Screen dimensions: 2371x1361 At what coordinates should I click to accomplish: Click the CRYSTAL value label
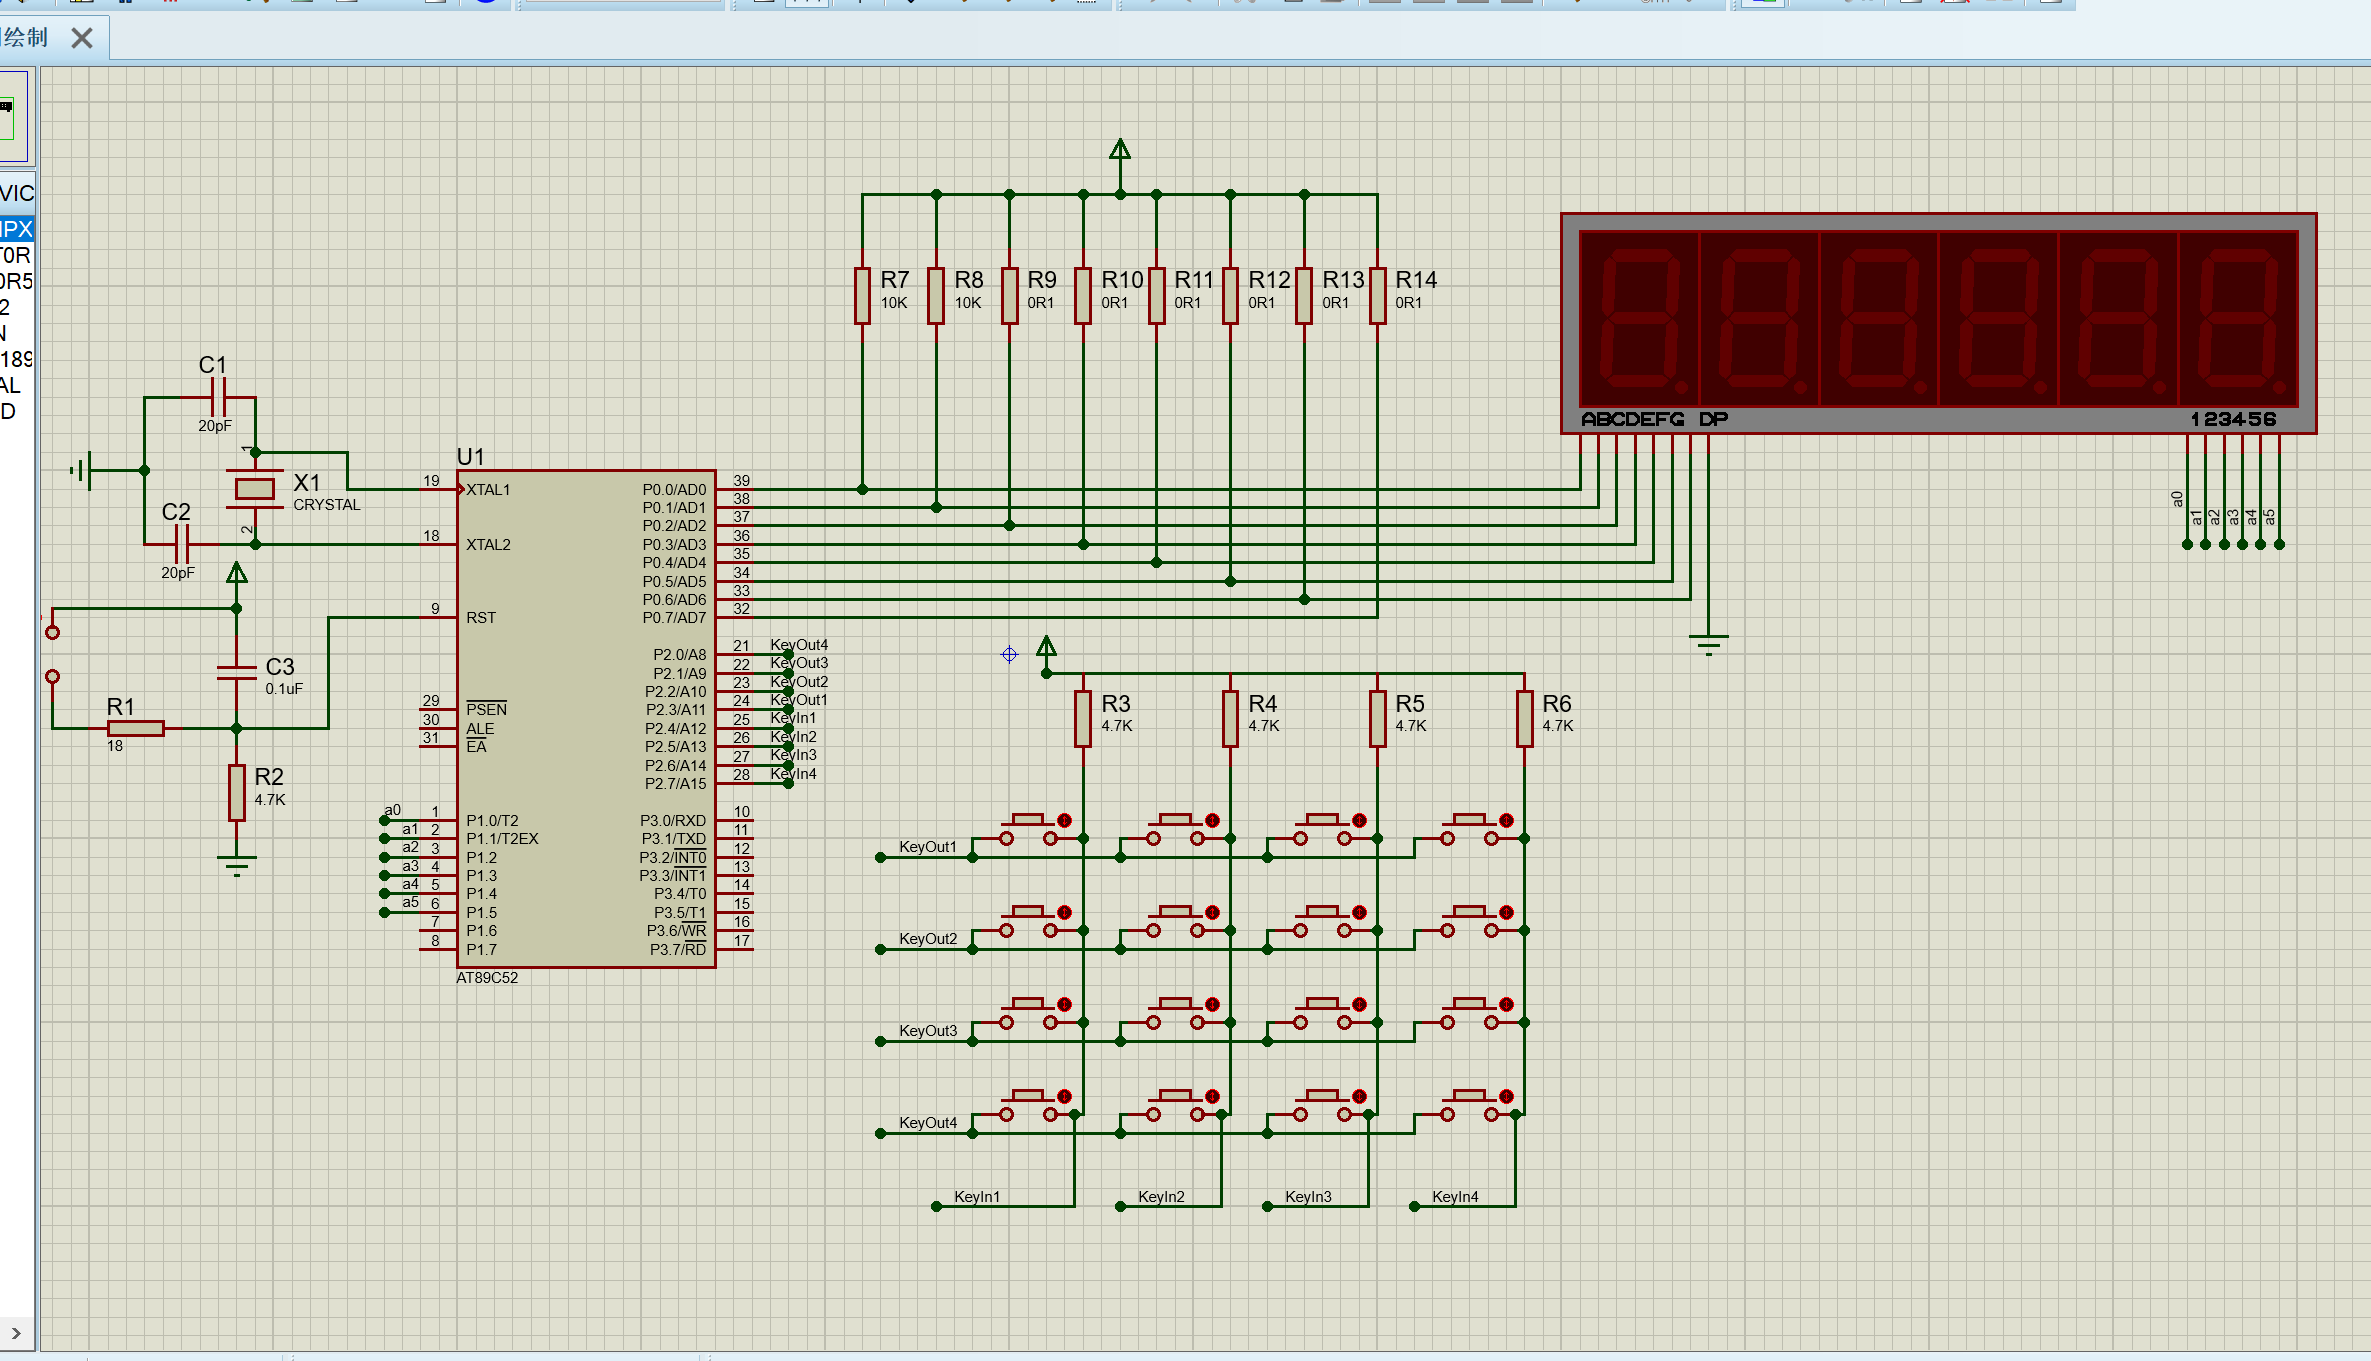click(x=326, y=505)
